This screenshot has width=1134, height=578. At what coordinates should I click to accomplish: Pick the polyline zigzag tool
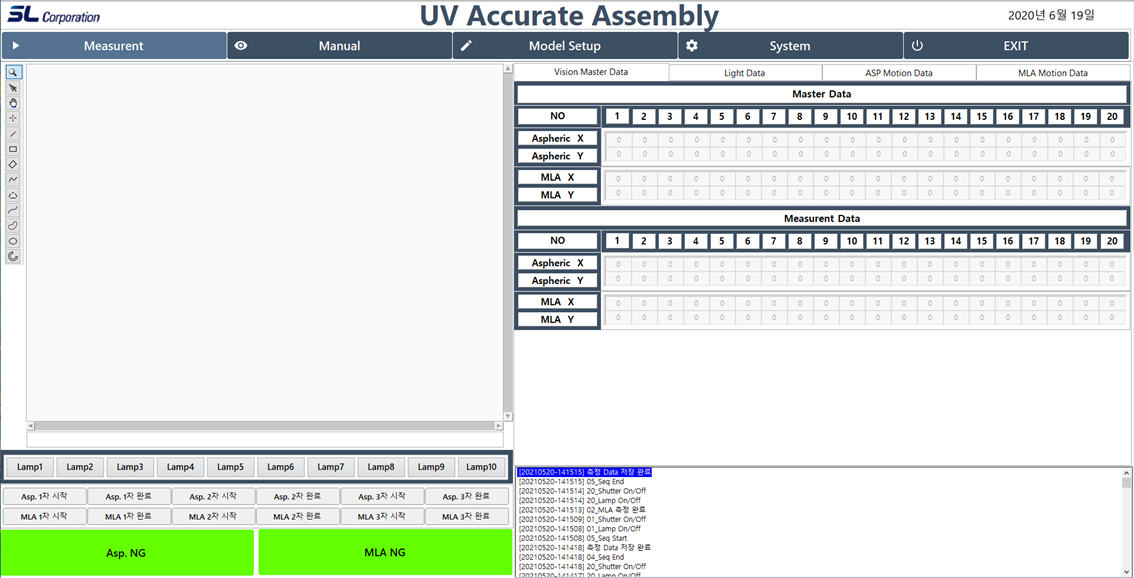click(x=13, y=180)
